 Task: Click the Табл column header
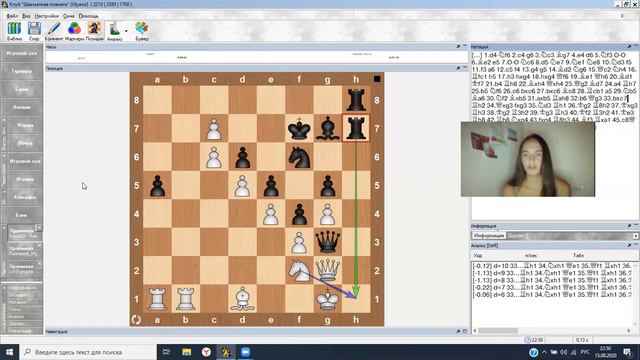578,256
